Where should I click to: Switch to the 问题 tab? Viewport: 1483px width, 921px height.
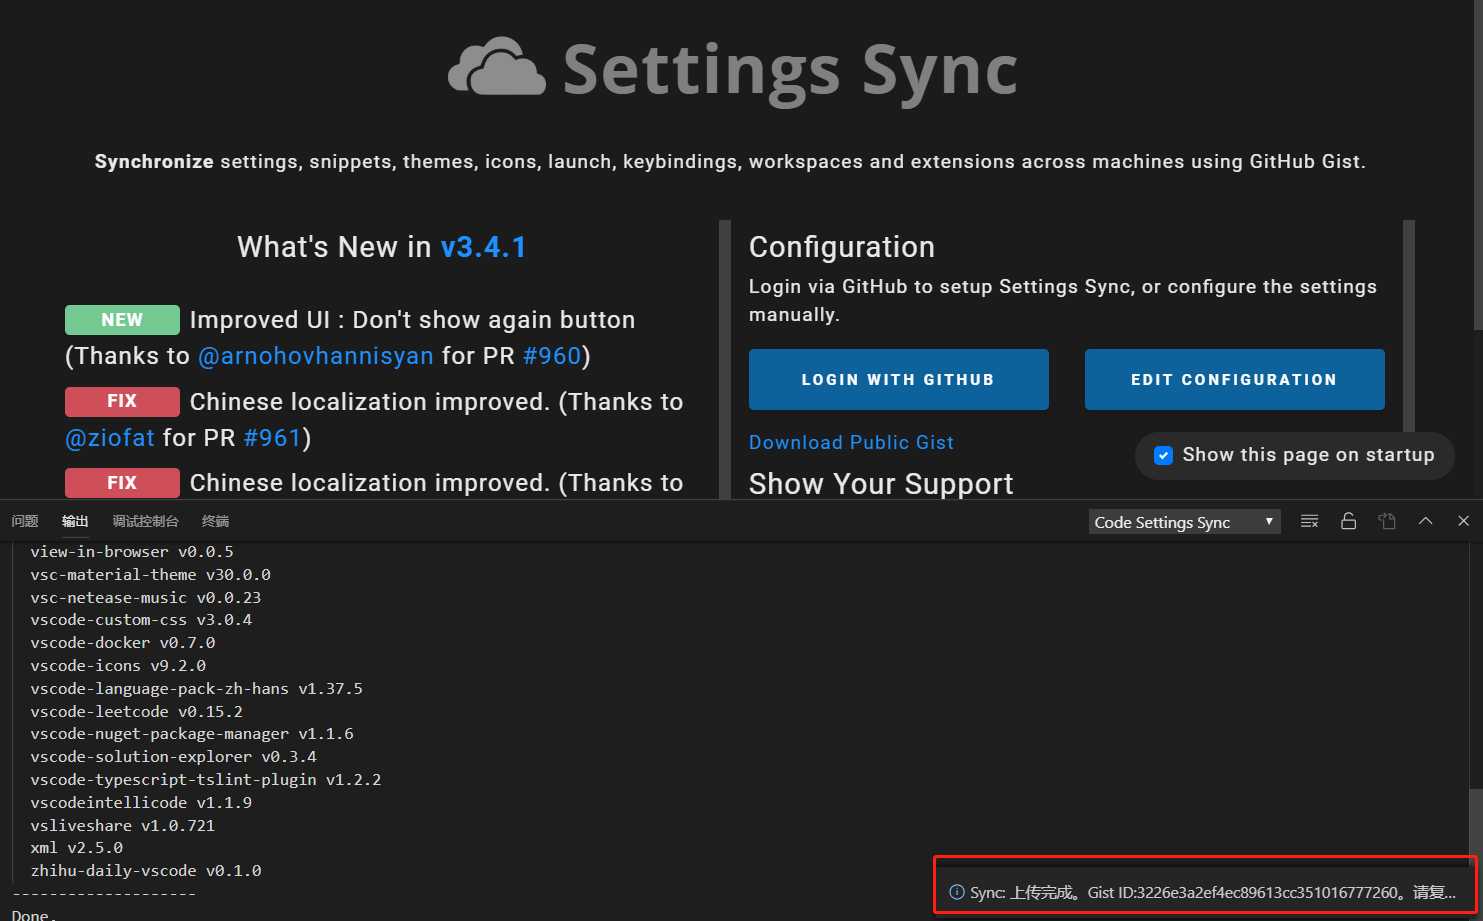tap(25, 521)
